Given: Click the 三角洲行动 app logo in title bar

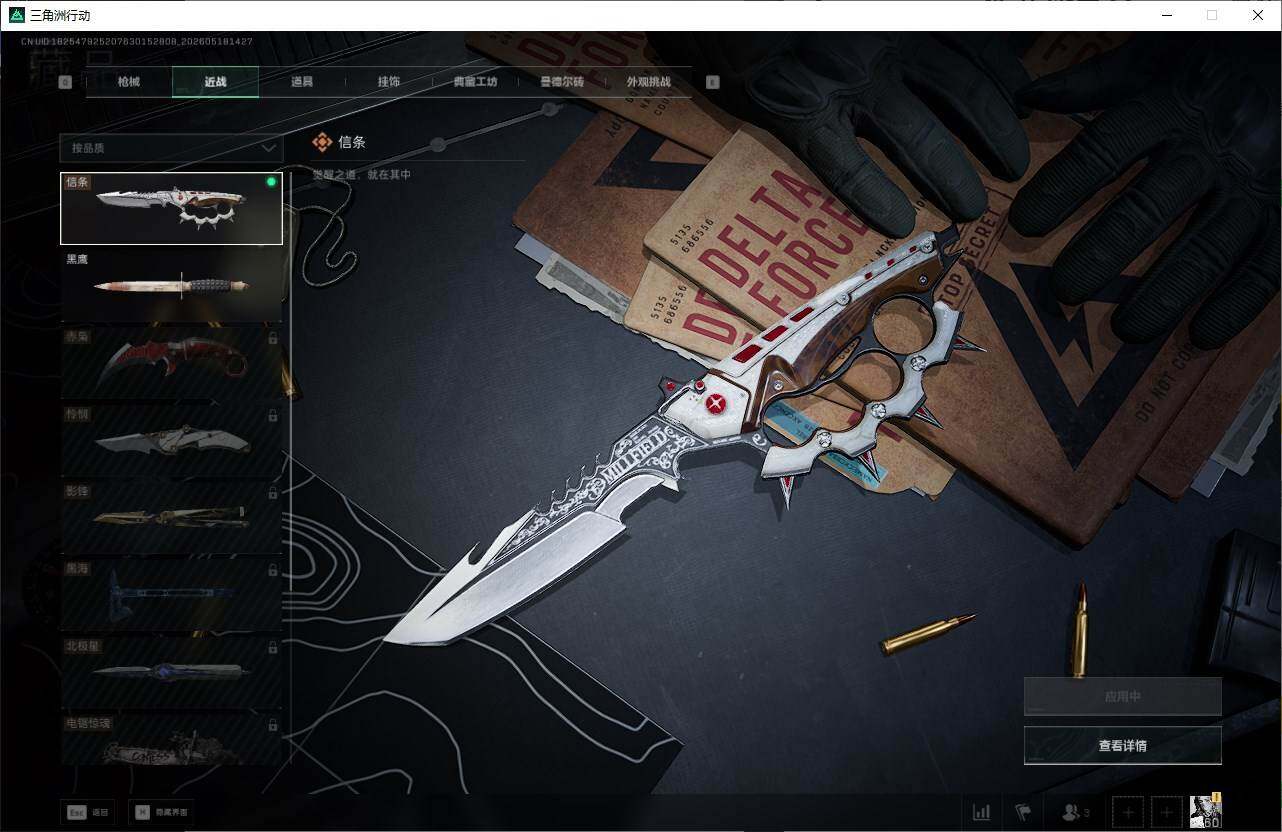Looking at the screenshot, I should pyautogui.click(x=16, y=15).
